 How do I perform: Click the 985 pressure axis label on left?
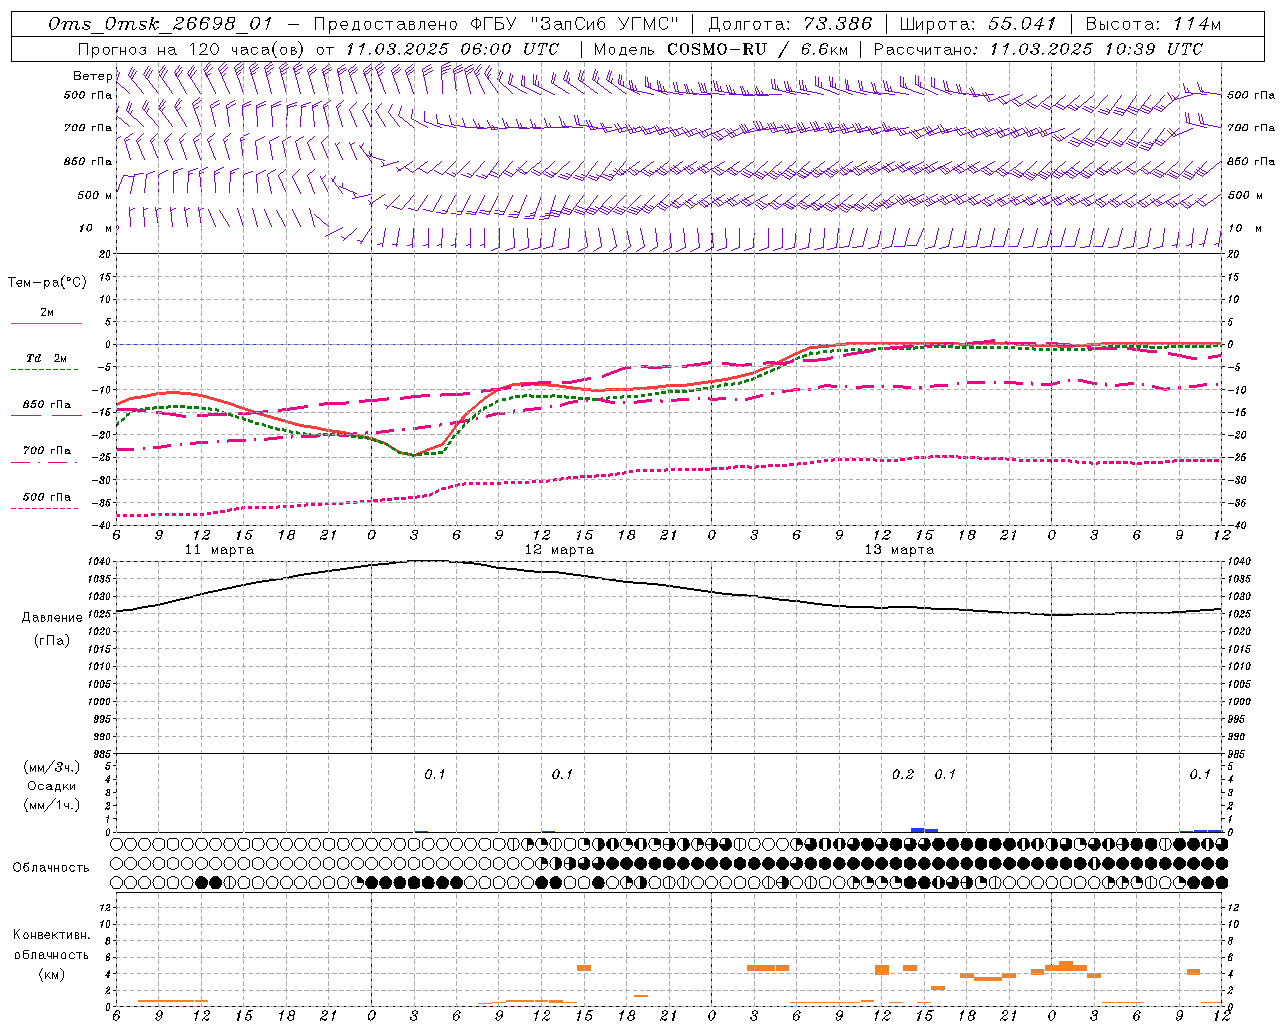(103, 753)
